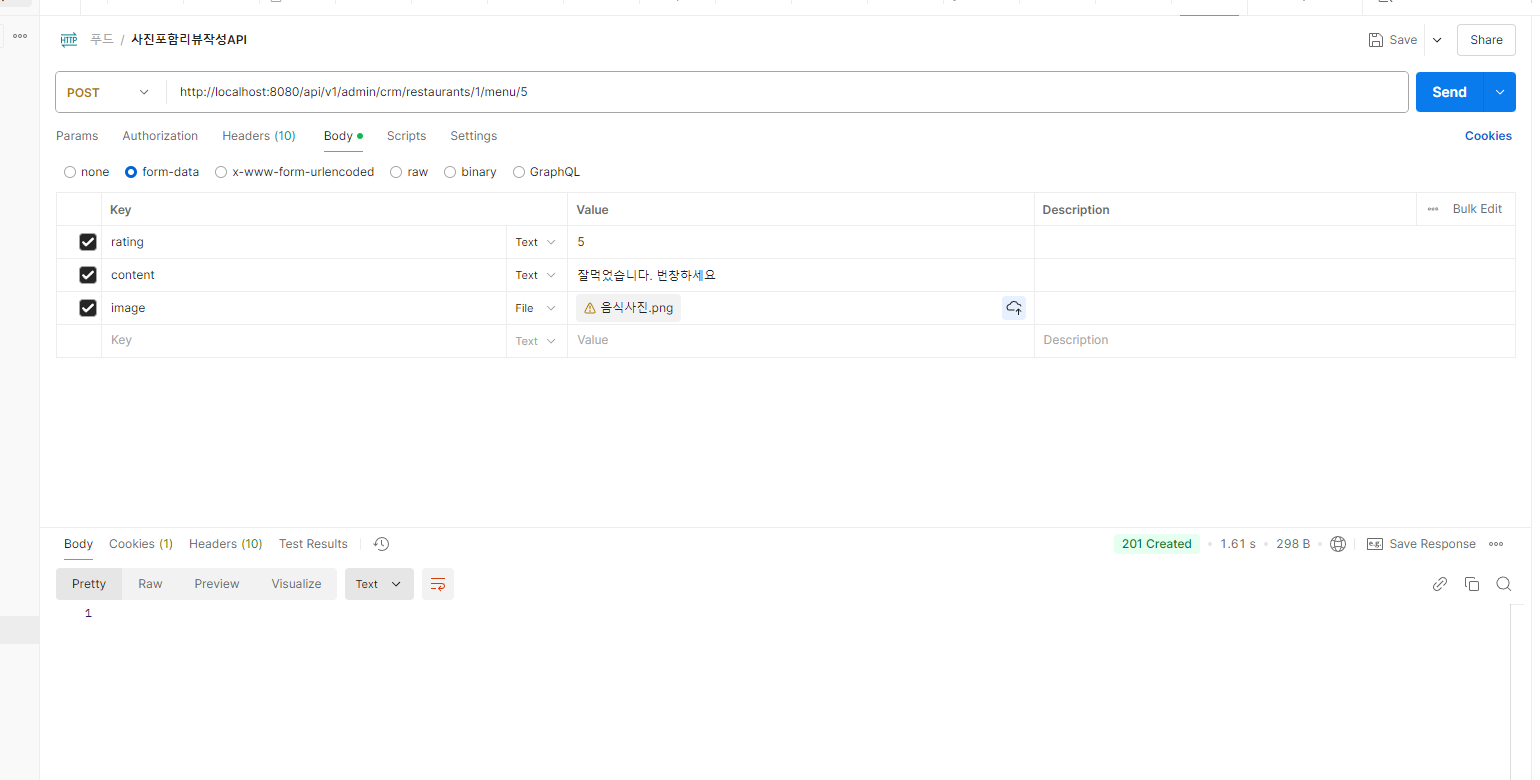Open the response format Text dropdown
The image size is (1540, 780).
pos(379,584)
